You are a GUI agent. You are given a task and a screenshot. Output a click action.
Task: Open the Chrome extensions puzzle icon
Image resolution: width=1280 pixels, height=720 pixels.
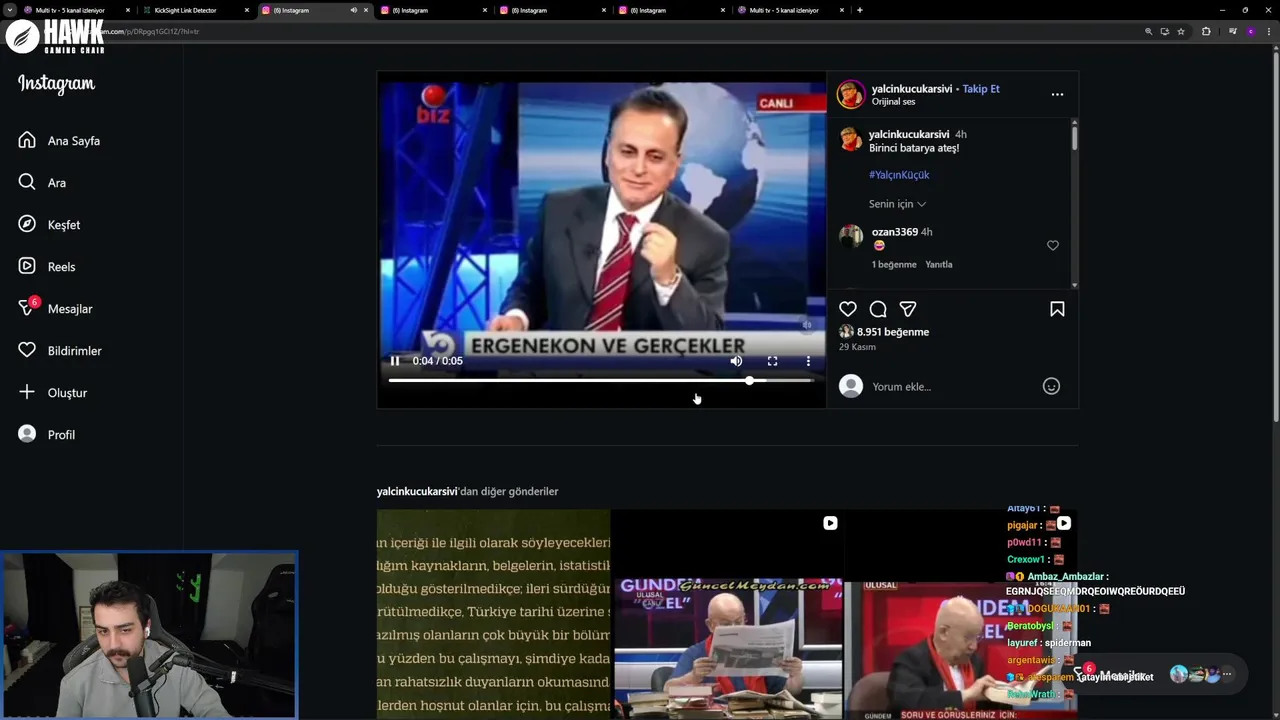click(1206, 31)
